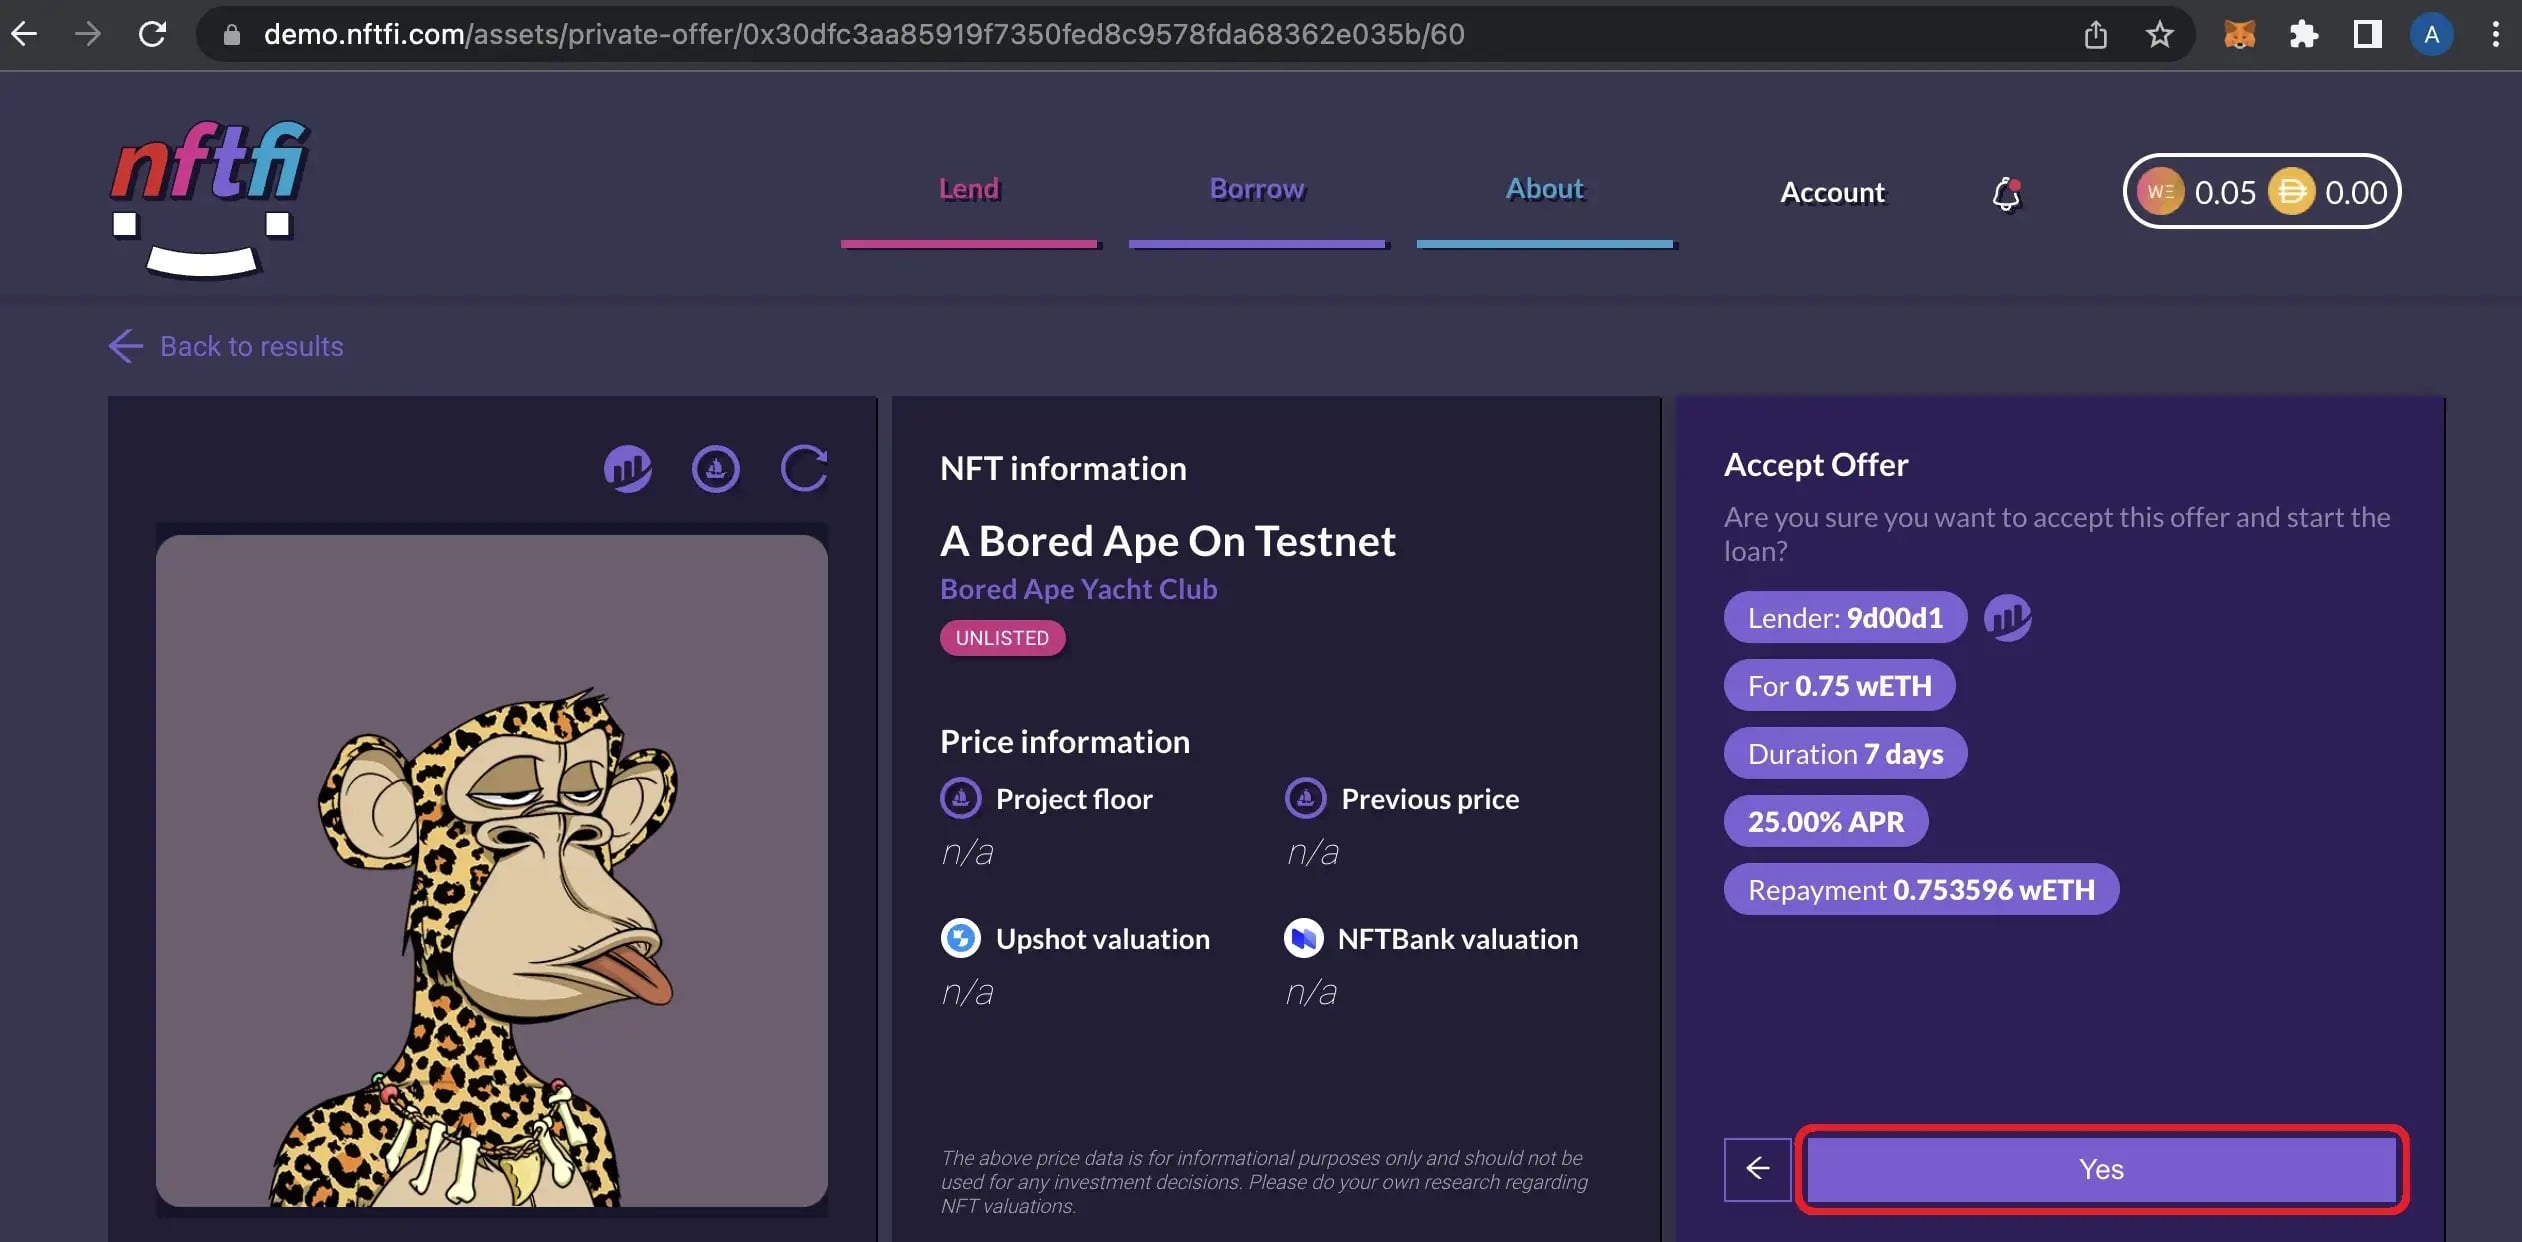Open the MetaMask fox extension
The height and width of the screenshot is (1242, 2522).
(2240, 35)
